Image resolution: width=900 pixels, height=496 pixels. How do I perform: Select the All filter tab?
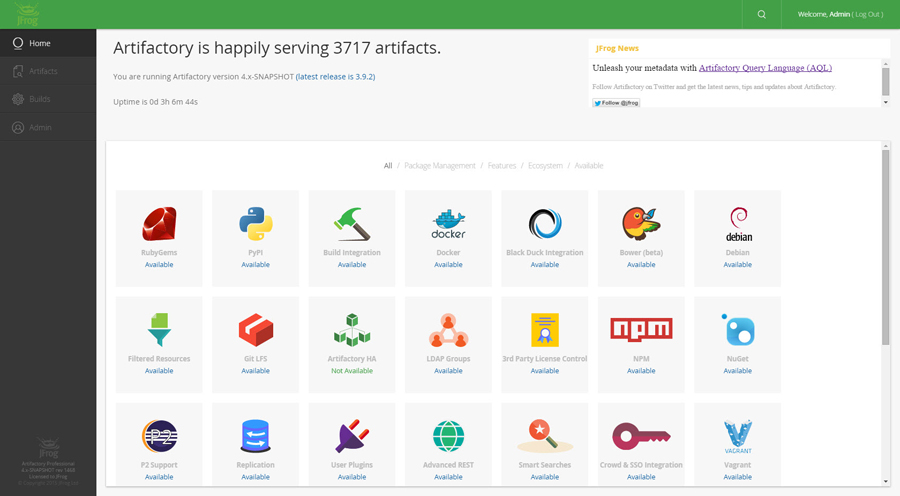(388, 166)
